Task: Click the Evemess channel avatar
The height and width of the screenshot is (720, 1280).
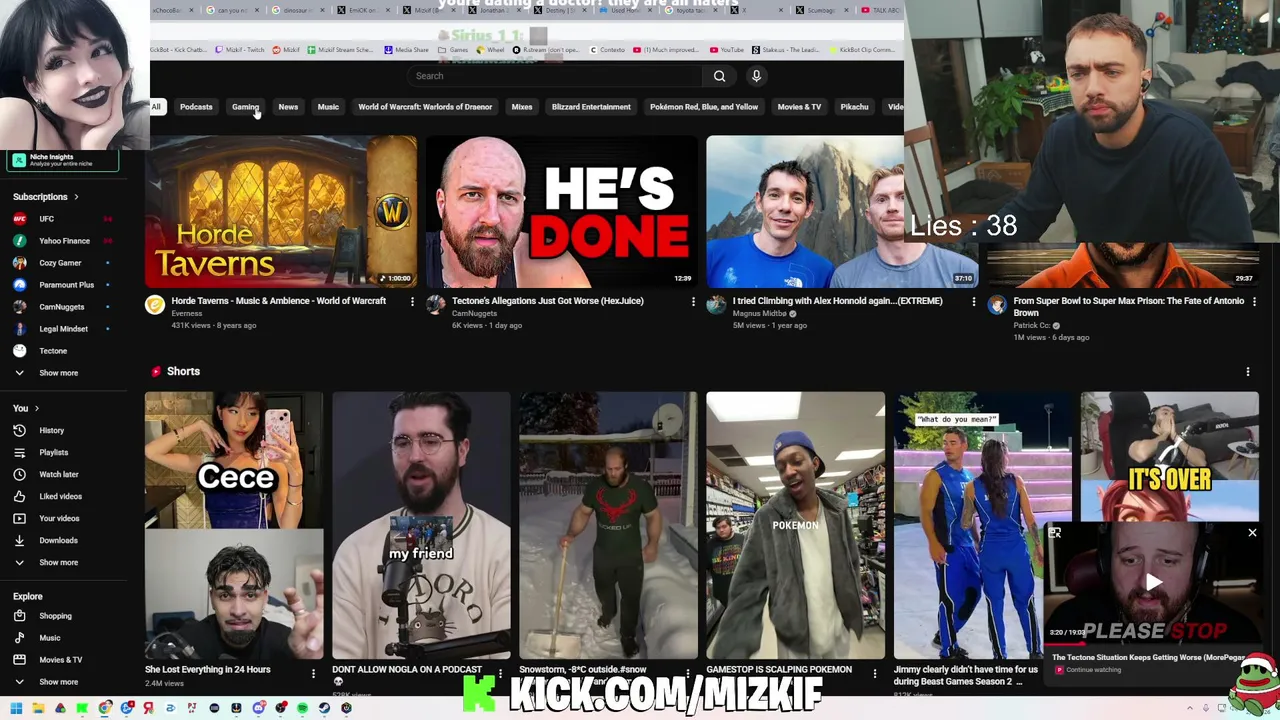Action: [155, 305]
